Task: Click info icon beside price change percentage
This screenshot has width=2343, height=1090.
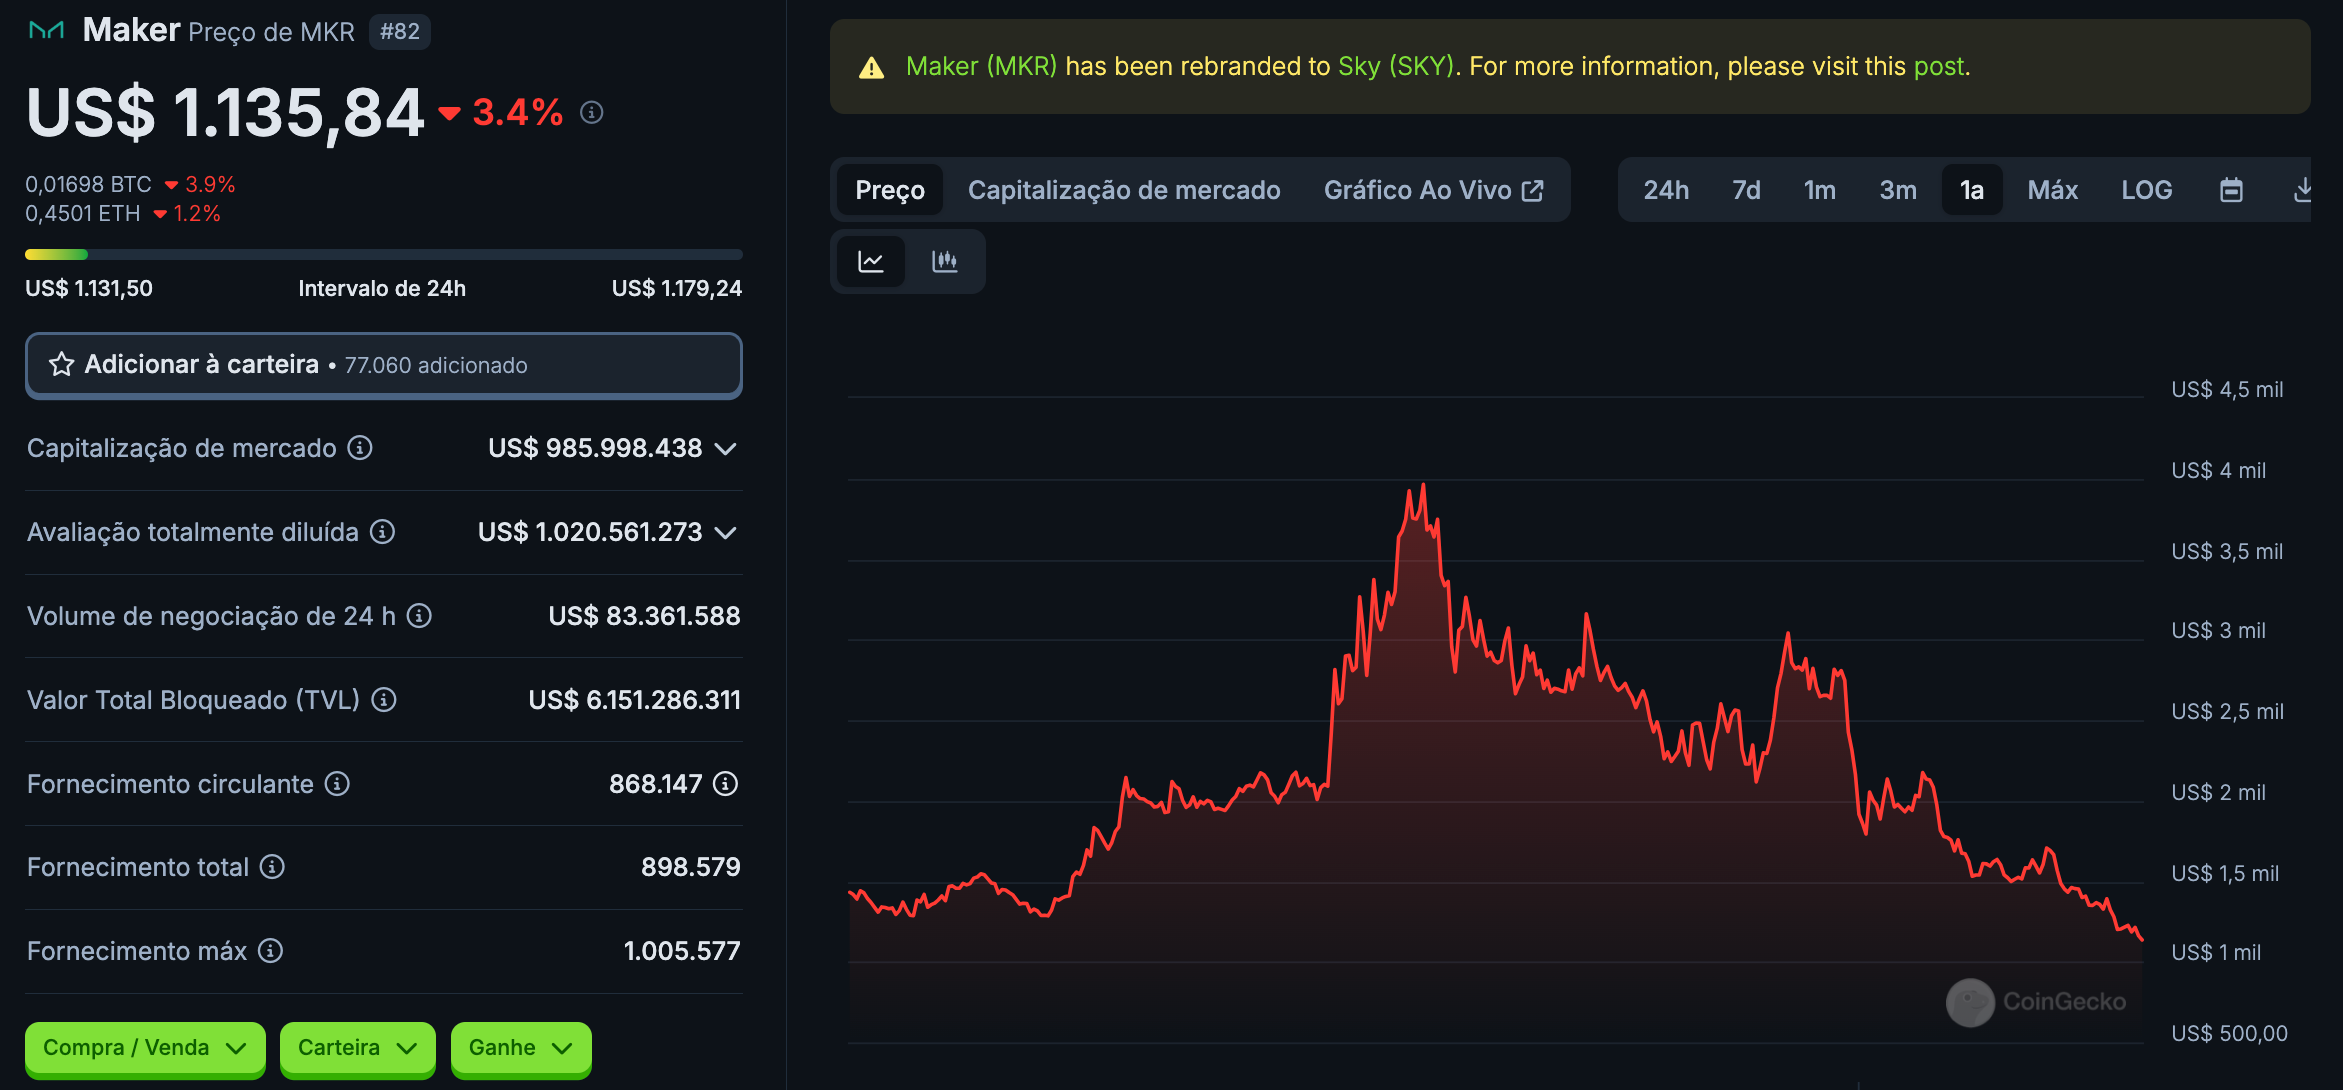Action: click(592, 113)
